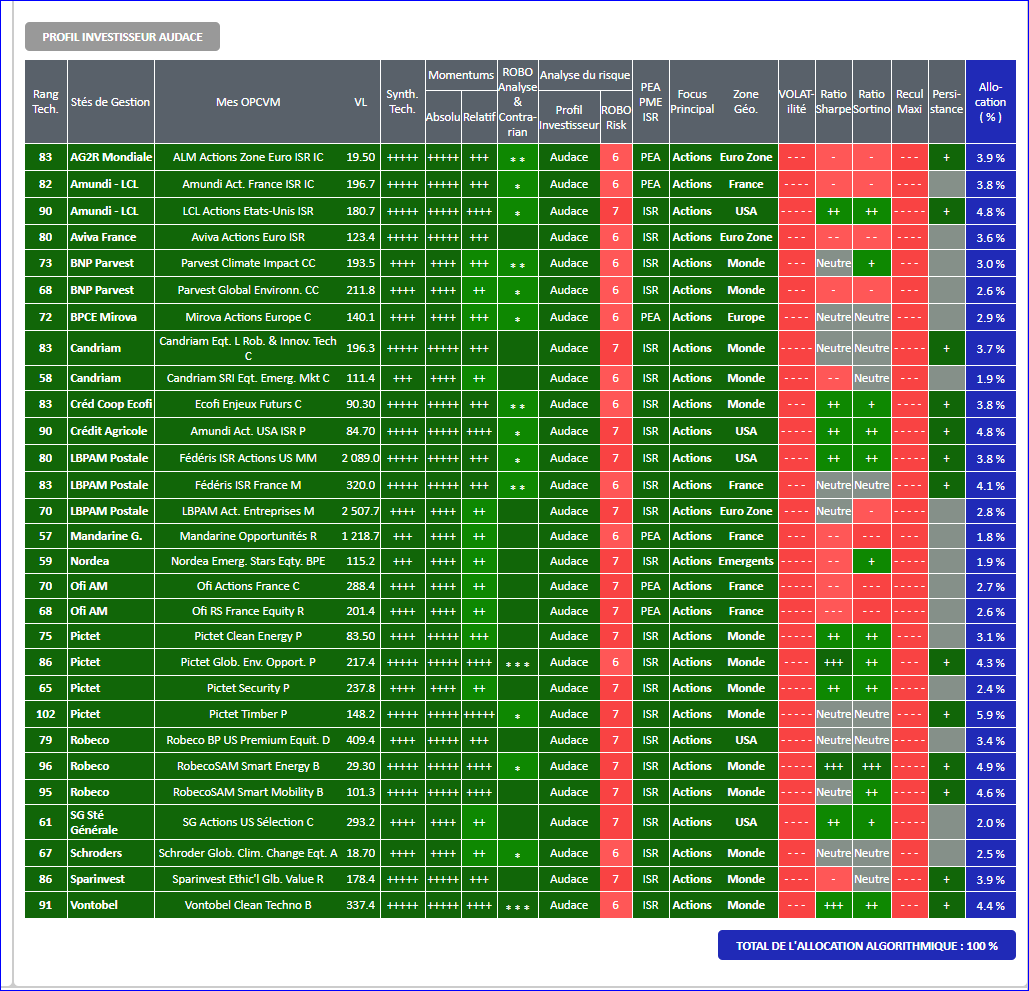The width and height of the screenshot is (1029, 991).
Task: Select Pictet Clean Energy P fund
Action: pyautogui.click(x=248, y=635)
